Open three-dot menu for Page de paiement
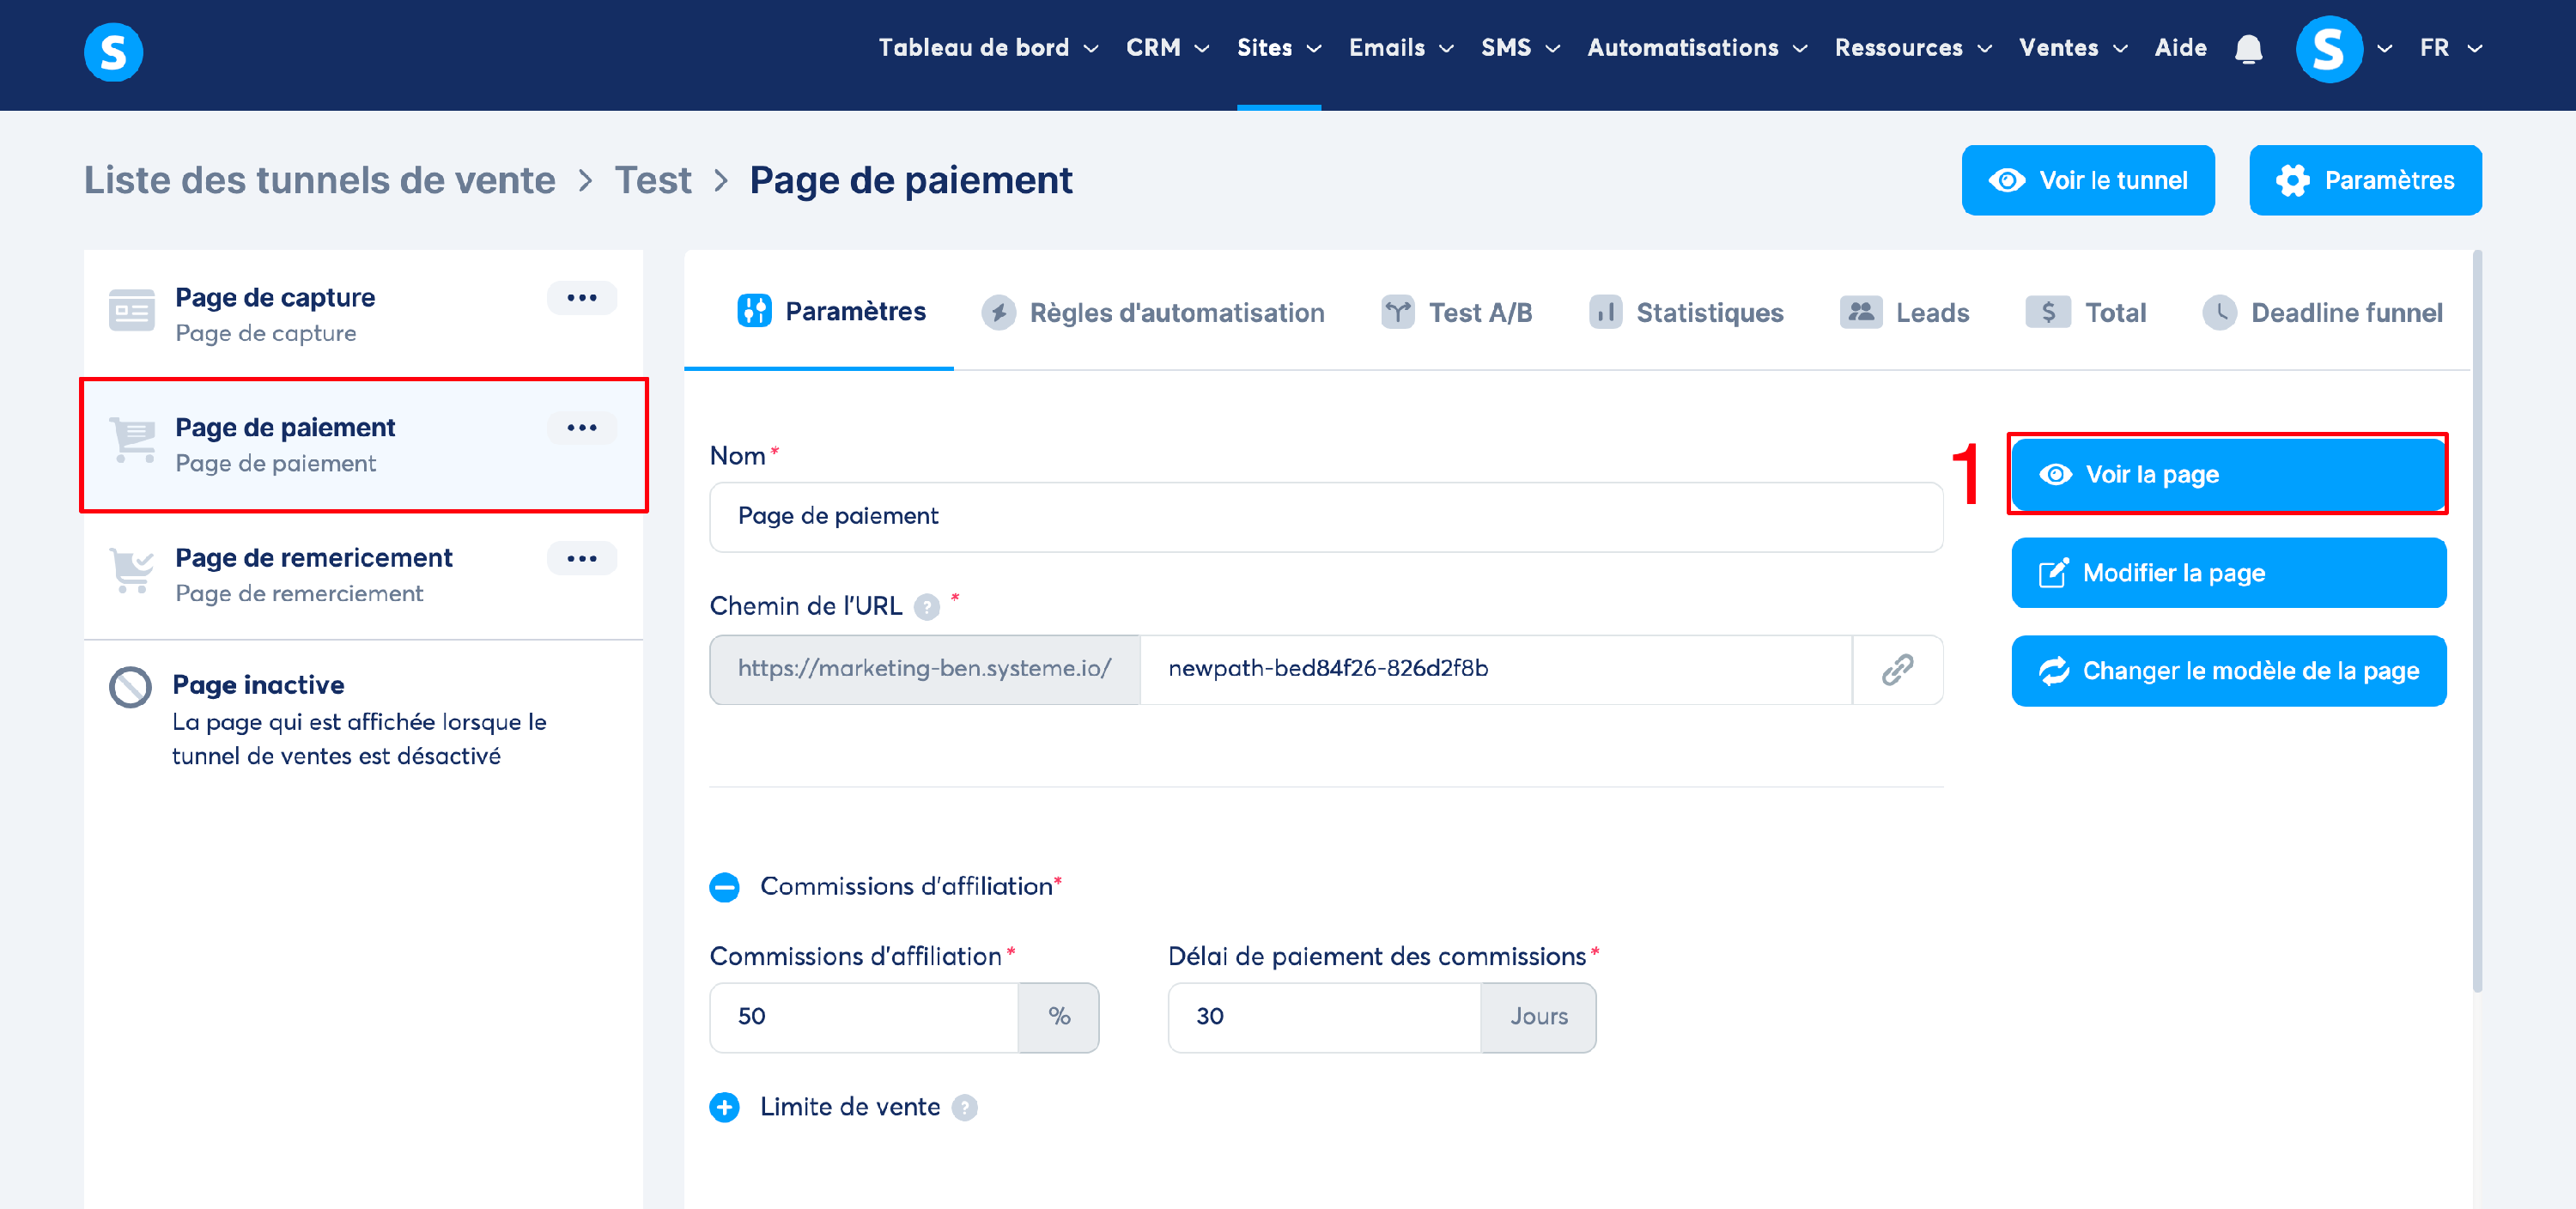 (x=581, y=428)
